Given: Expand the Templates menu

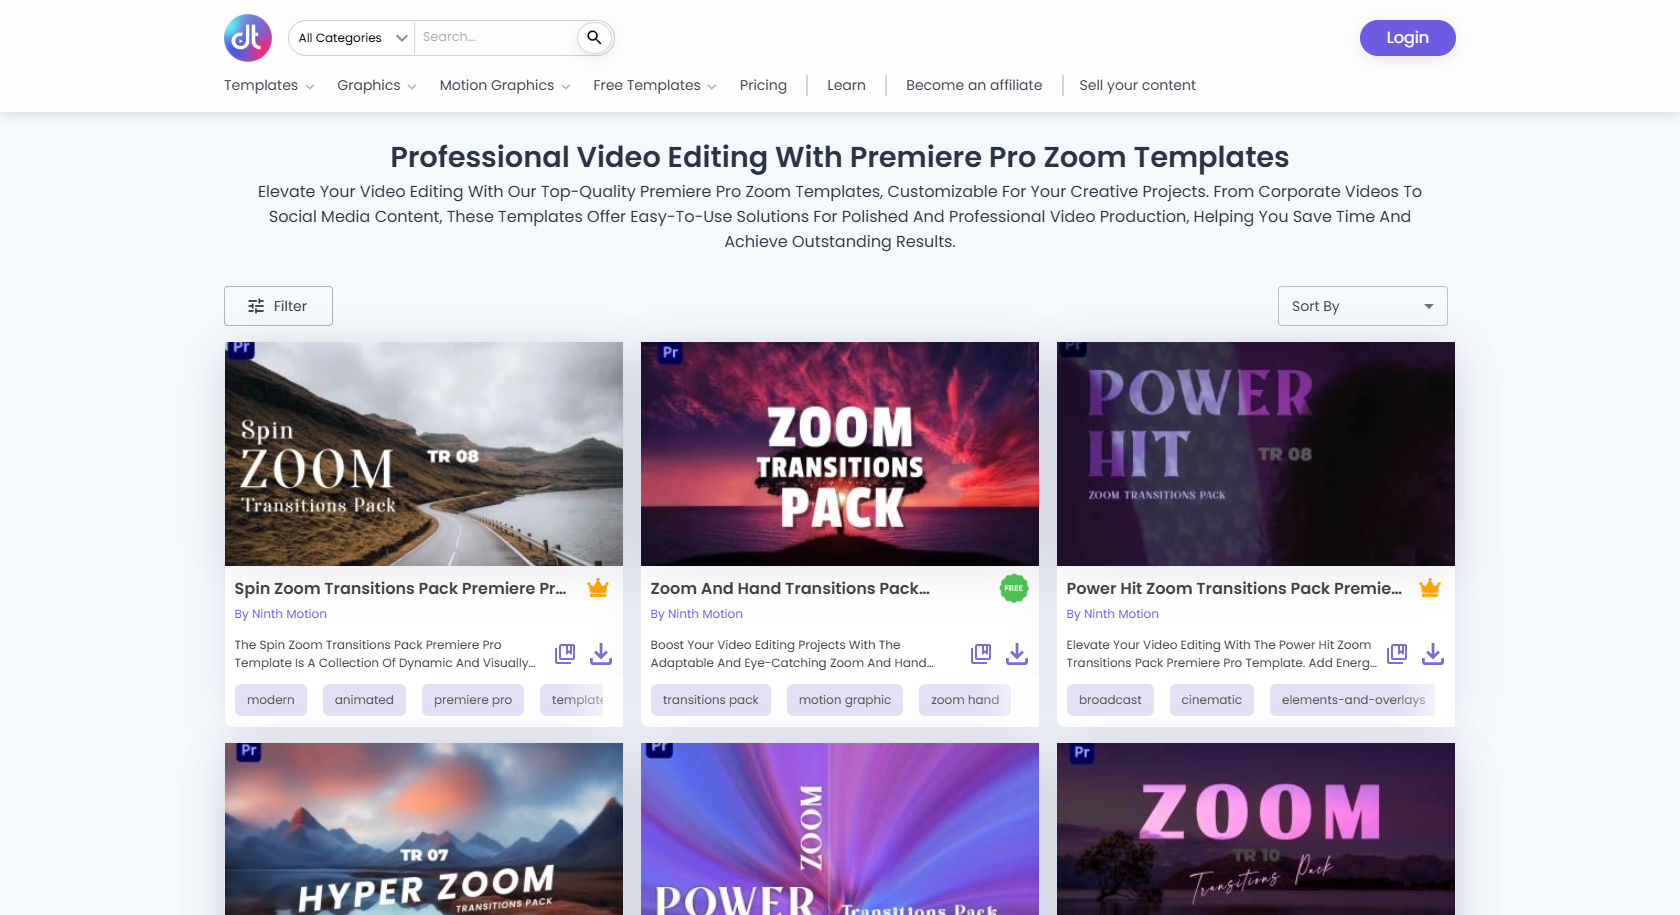Looking at the screenshot, I should [x=269, y=85].
